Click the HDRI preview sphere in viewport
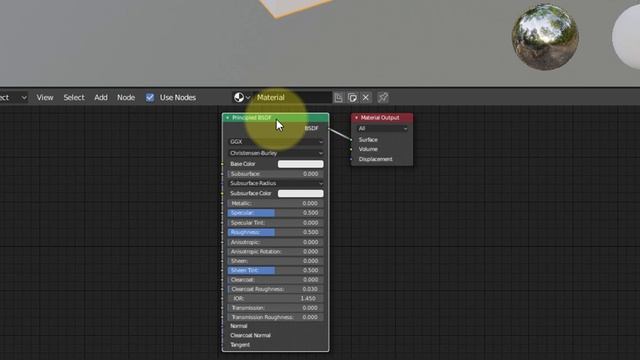 click(x=545, y=37)
